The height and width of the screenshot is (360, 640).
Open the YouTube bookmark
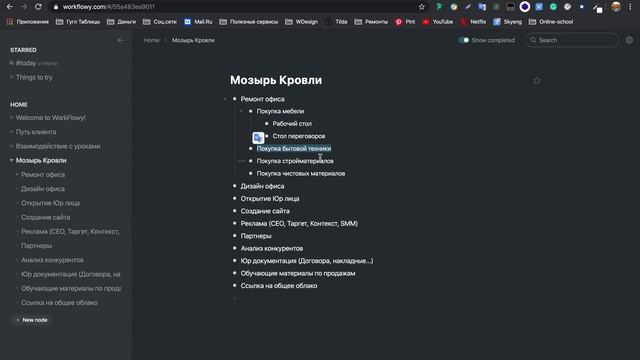[x=438, y=22]
